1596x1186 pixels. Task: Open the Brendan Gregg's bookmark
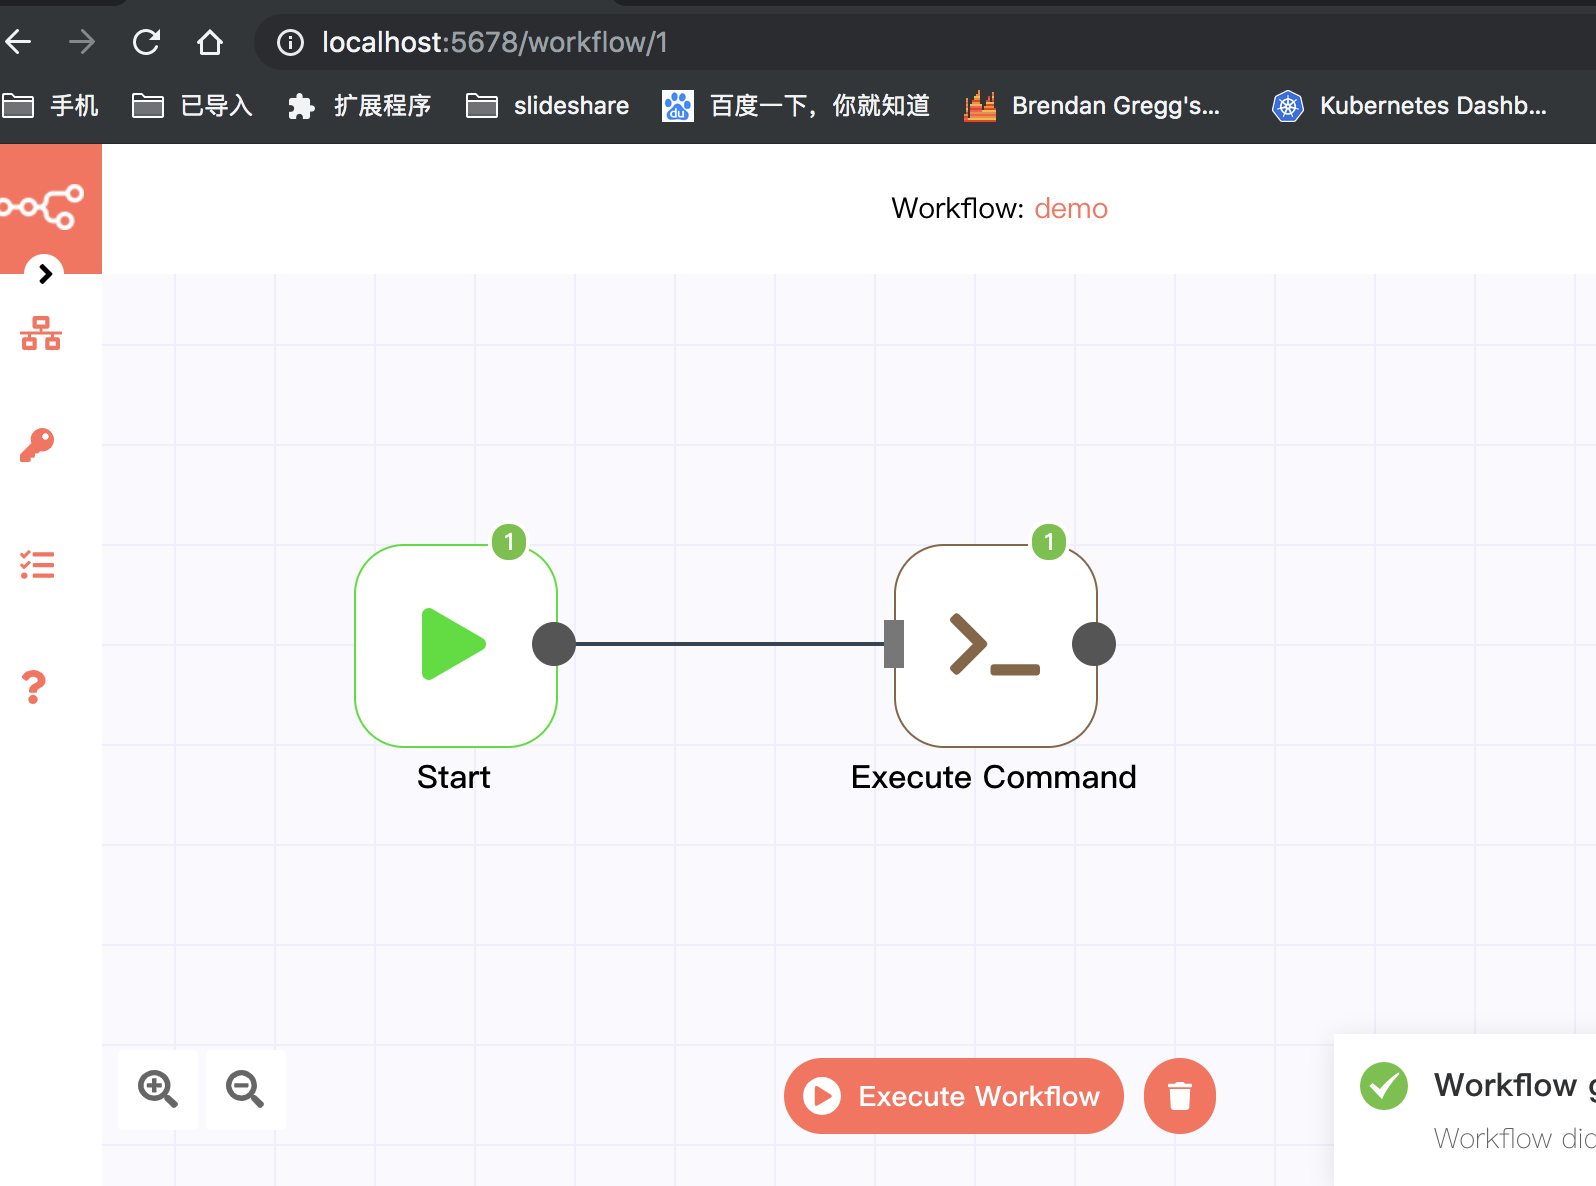point(1092,105)
